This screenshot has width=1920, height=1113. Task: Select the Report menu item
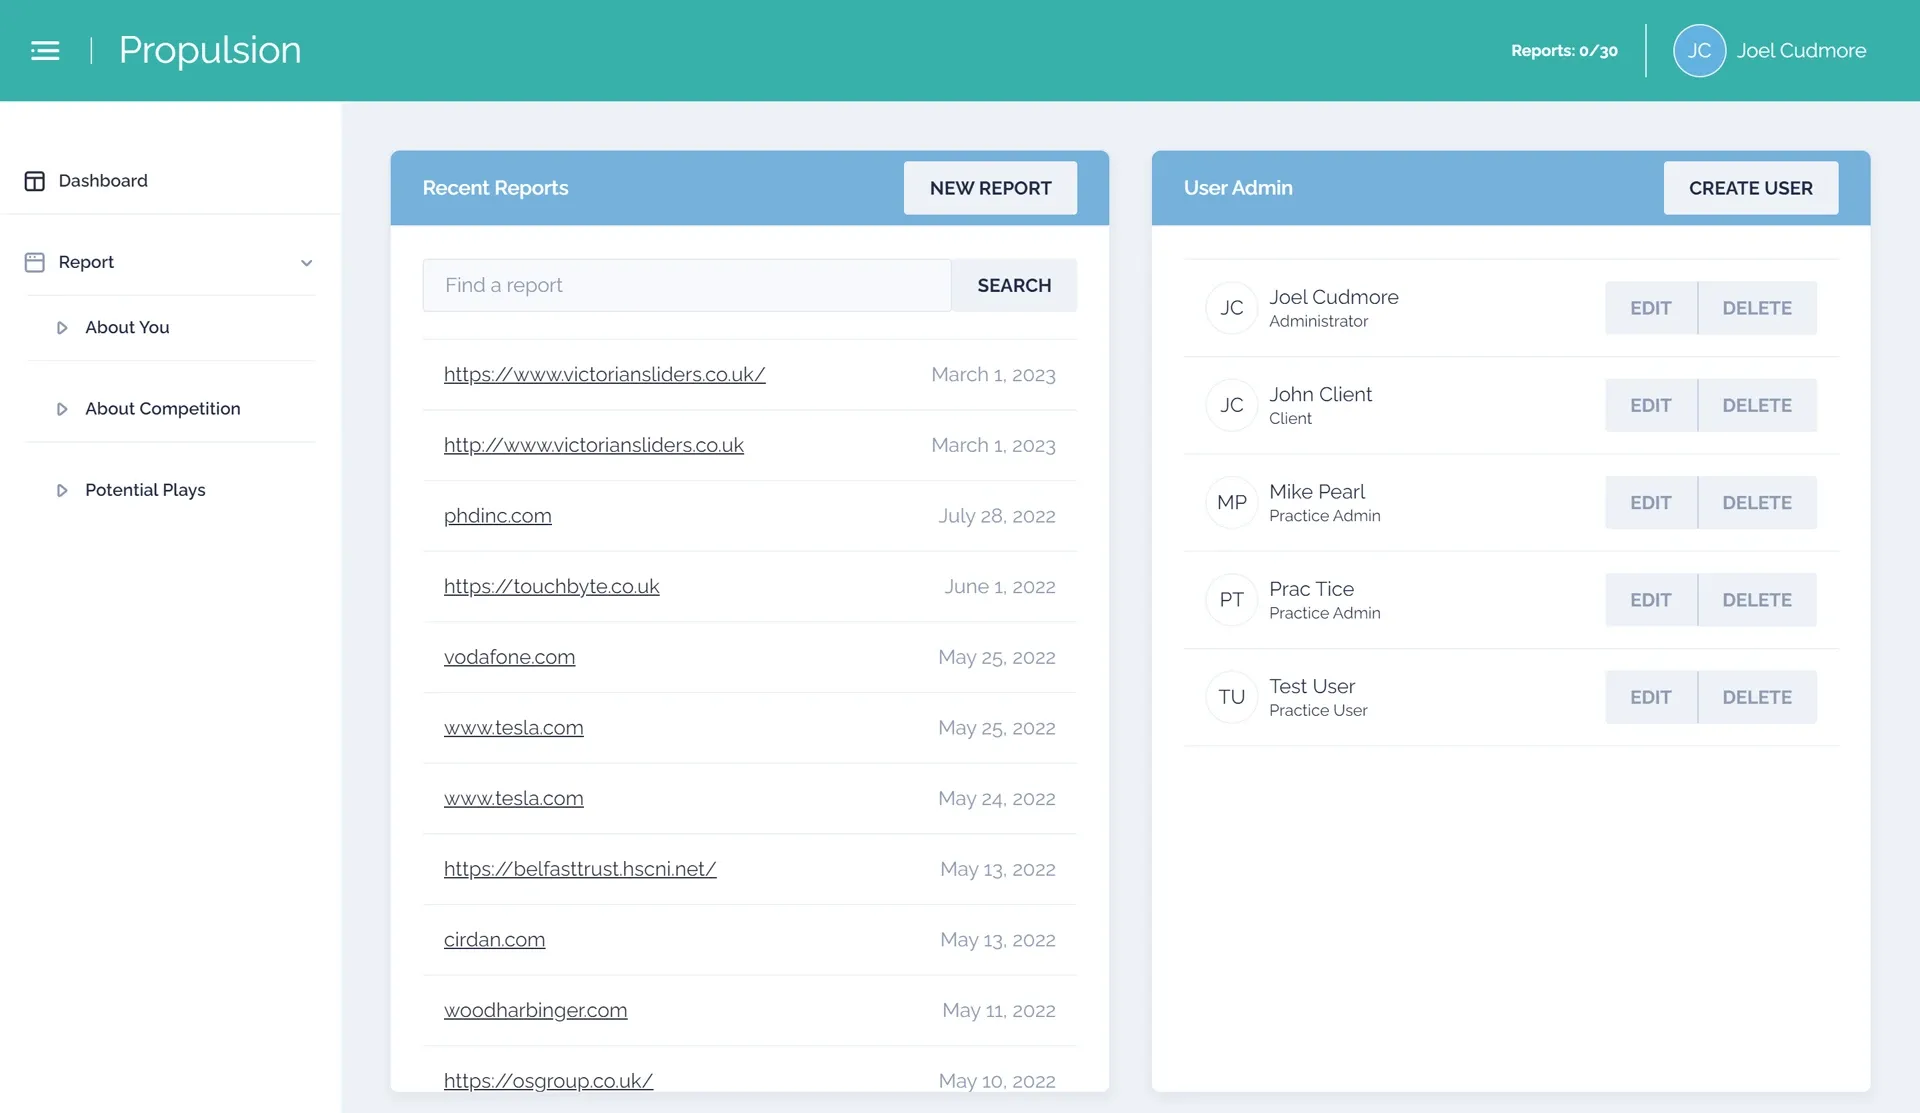click(86, 262)
